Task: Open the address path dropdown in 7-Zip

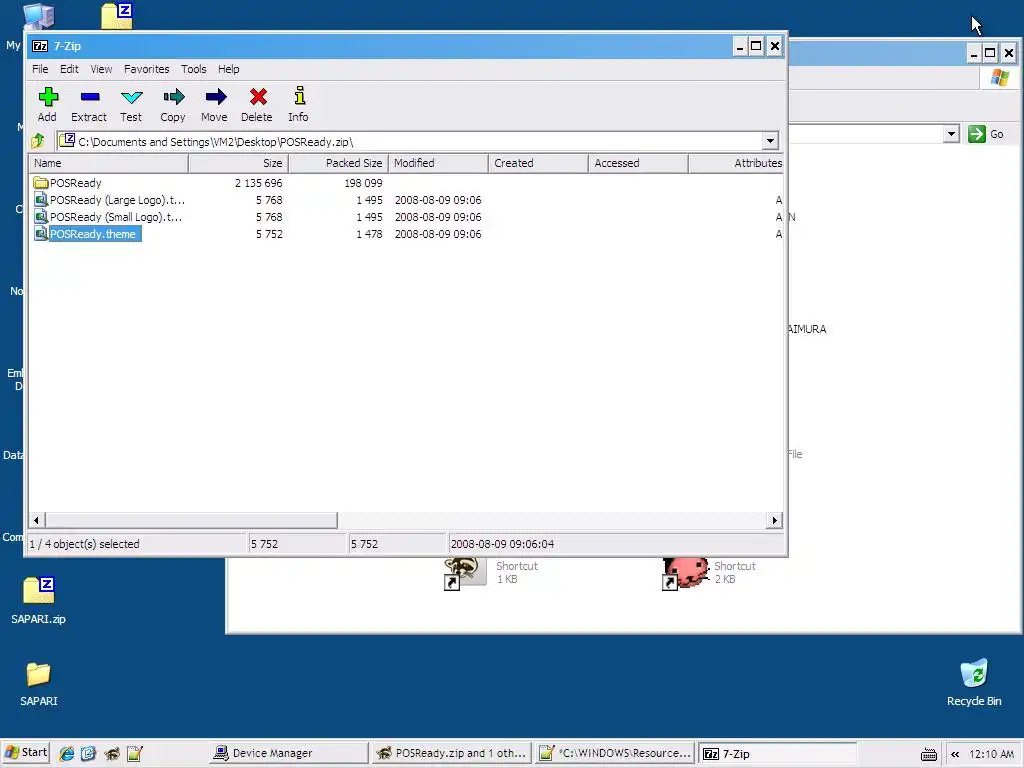Action: coord(771,141)
